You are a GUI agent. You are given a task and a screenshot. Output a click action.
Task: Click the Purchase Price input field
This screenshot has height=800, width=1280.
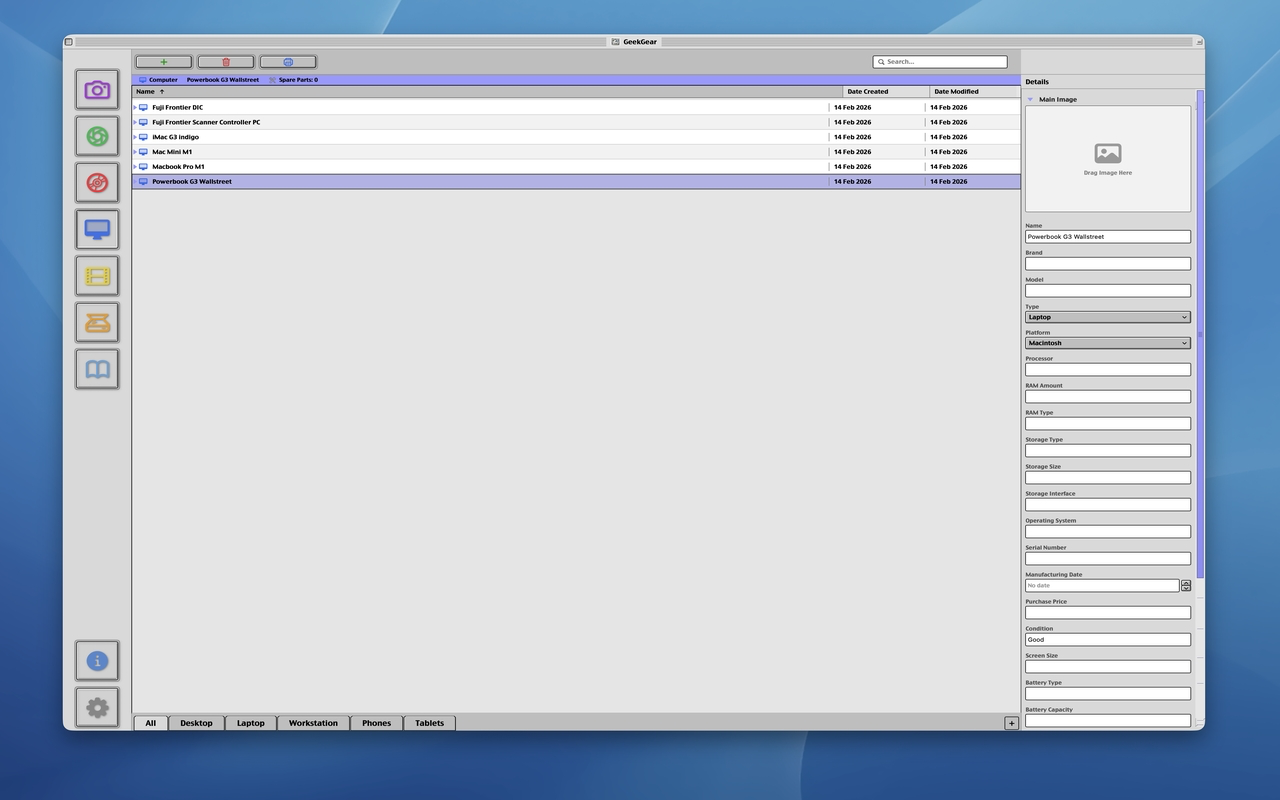pos(1108,613)
